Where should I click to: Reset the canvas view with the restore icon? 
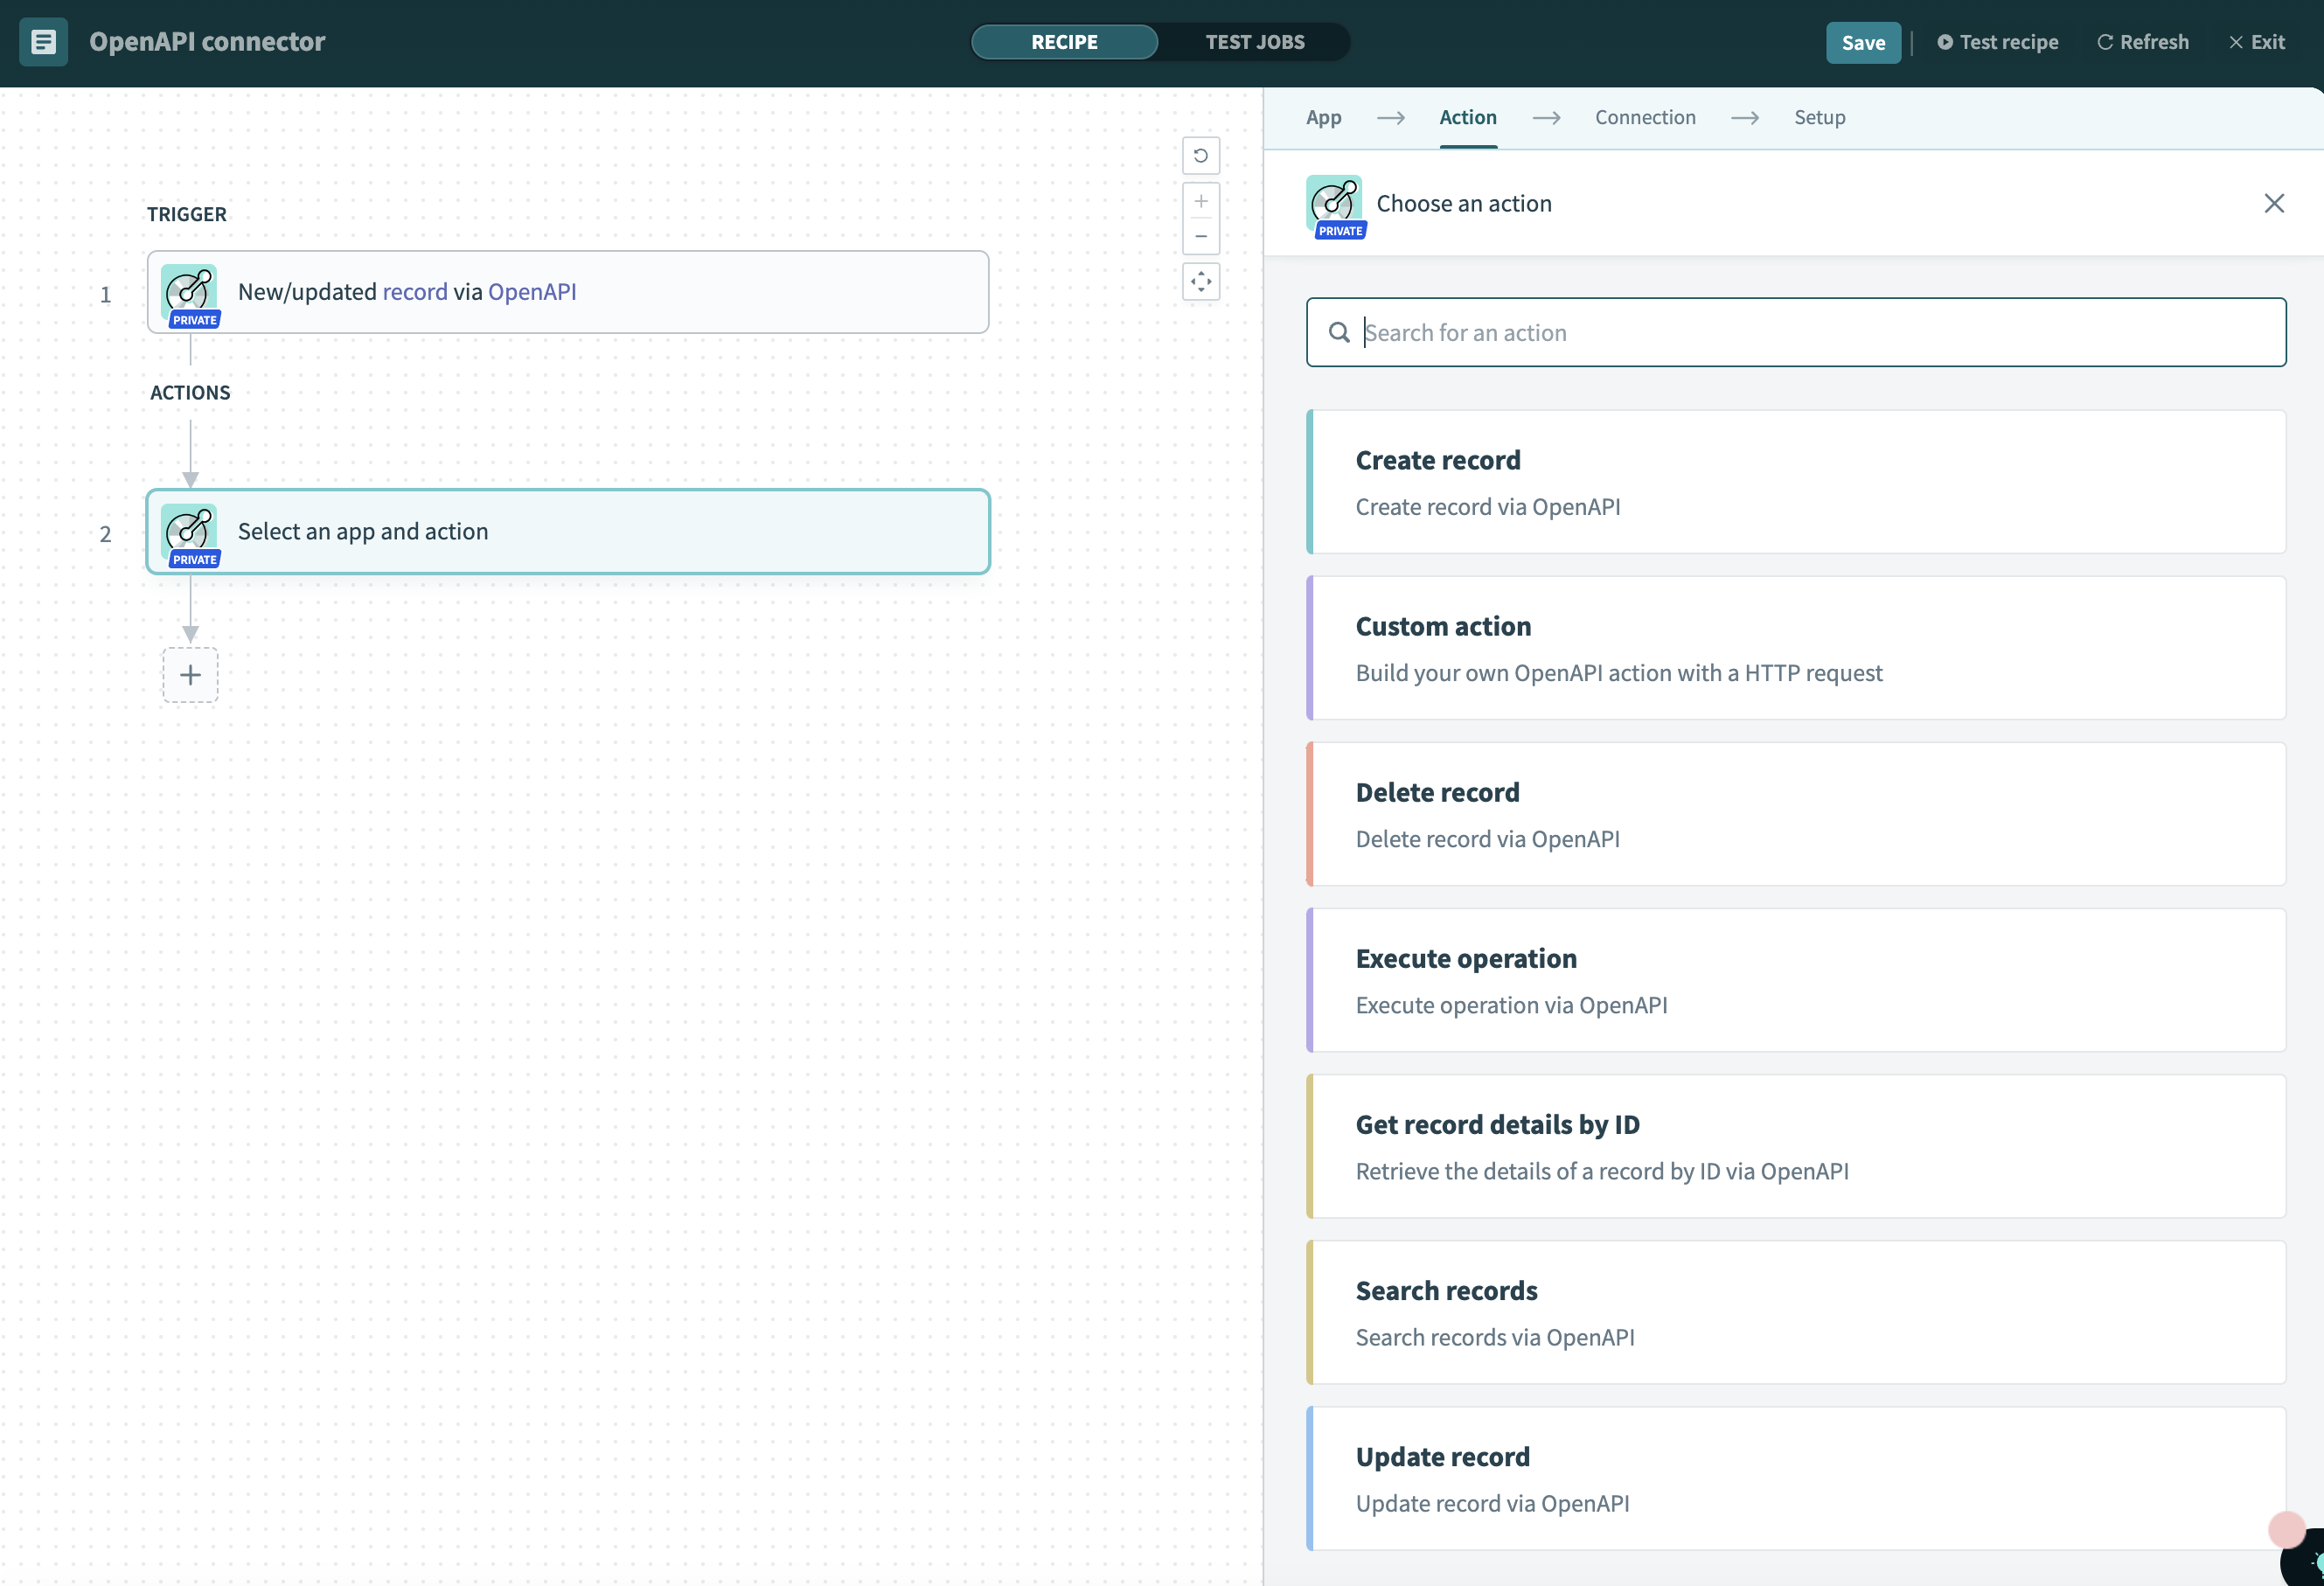1201,155
